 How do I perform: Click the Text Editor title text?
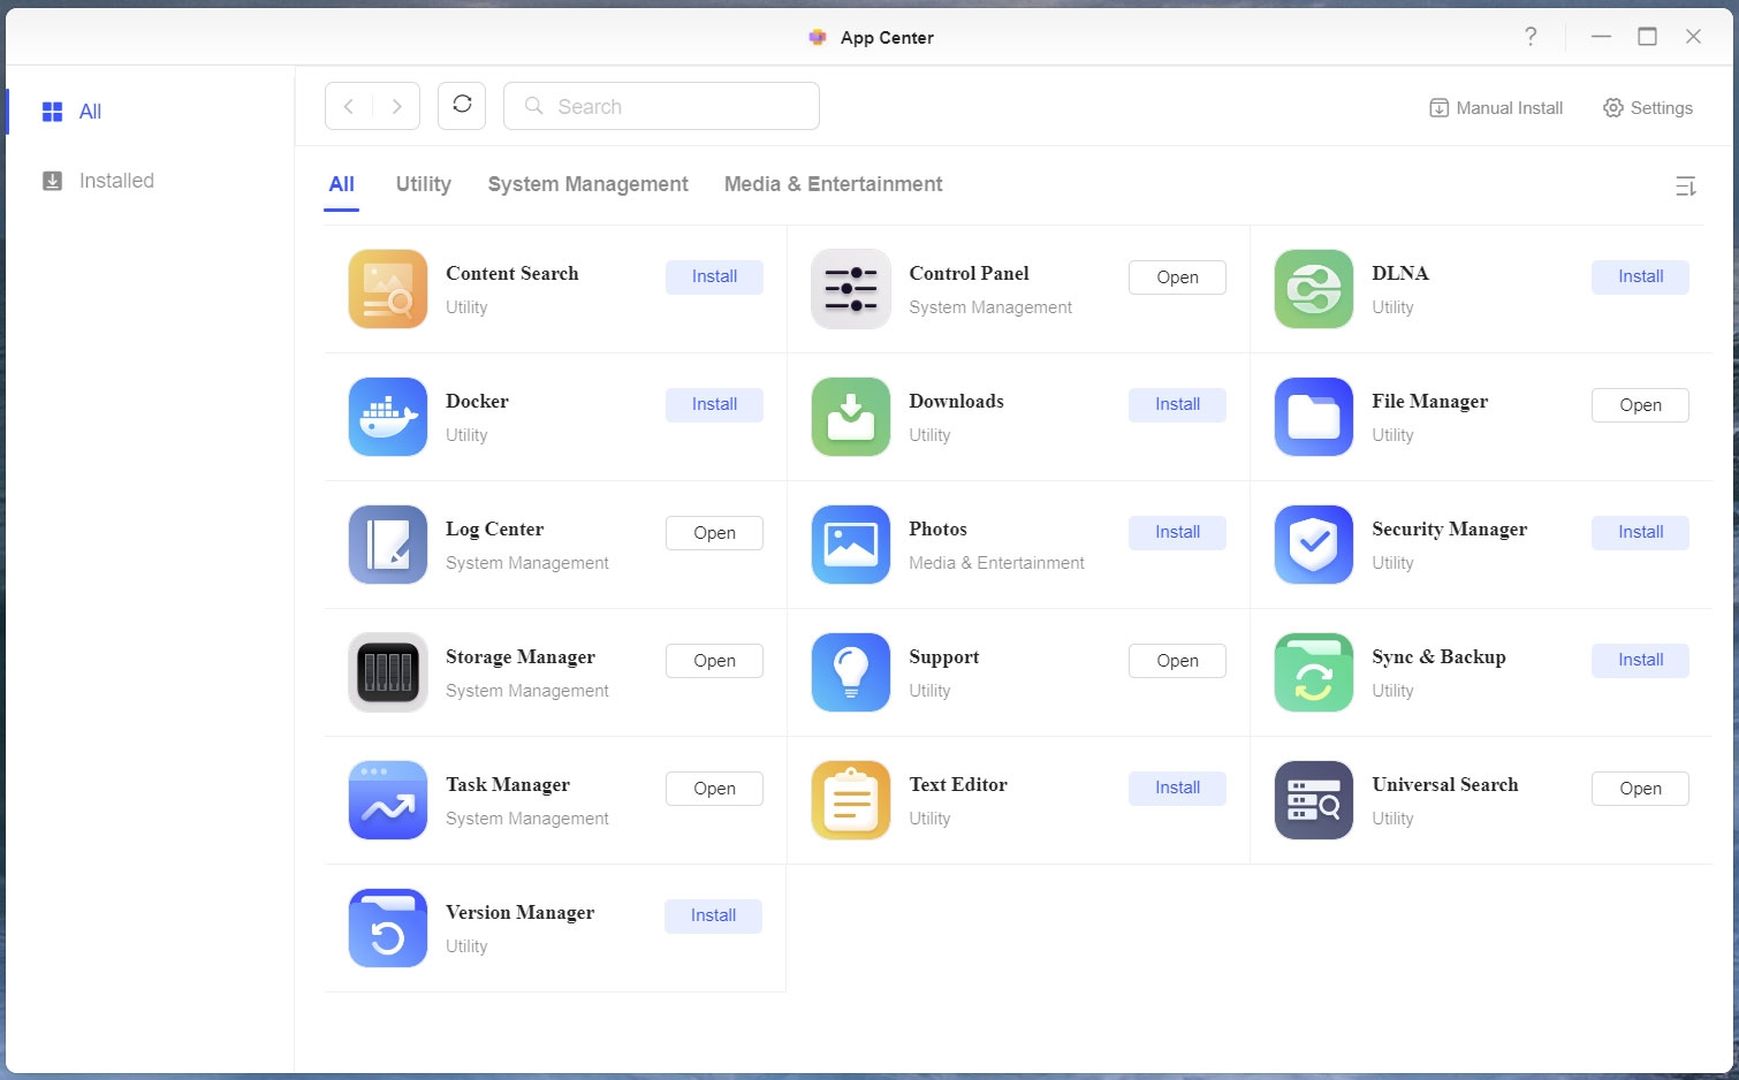[958, 785]
